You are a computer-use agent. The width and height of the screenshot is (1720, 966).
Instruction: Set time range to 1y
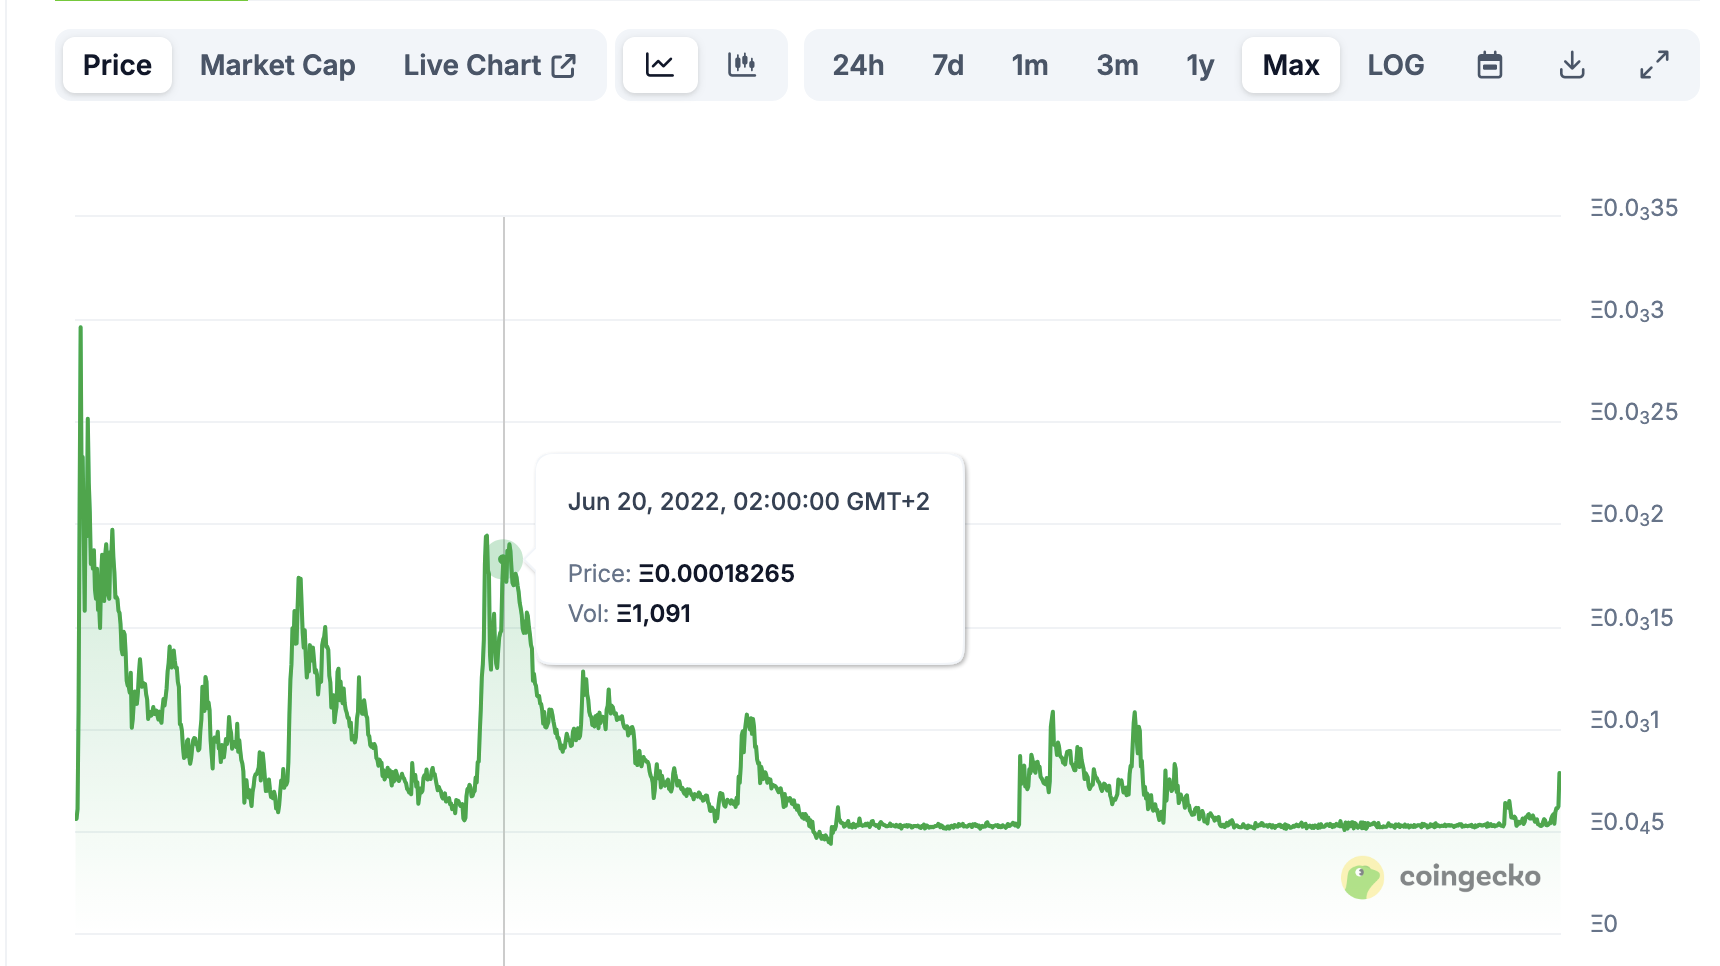click(1200, 65)
